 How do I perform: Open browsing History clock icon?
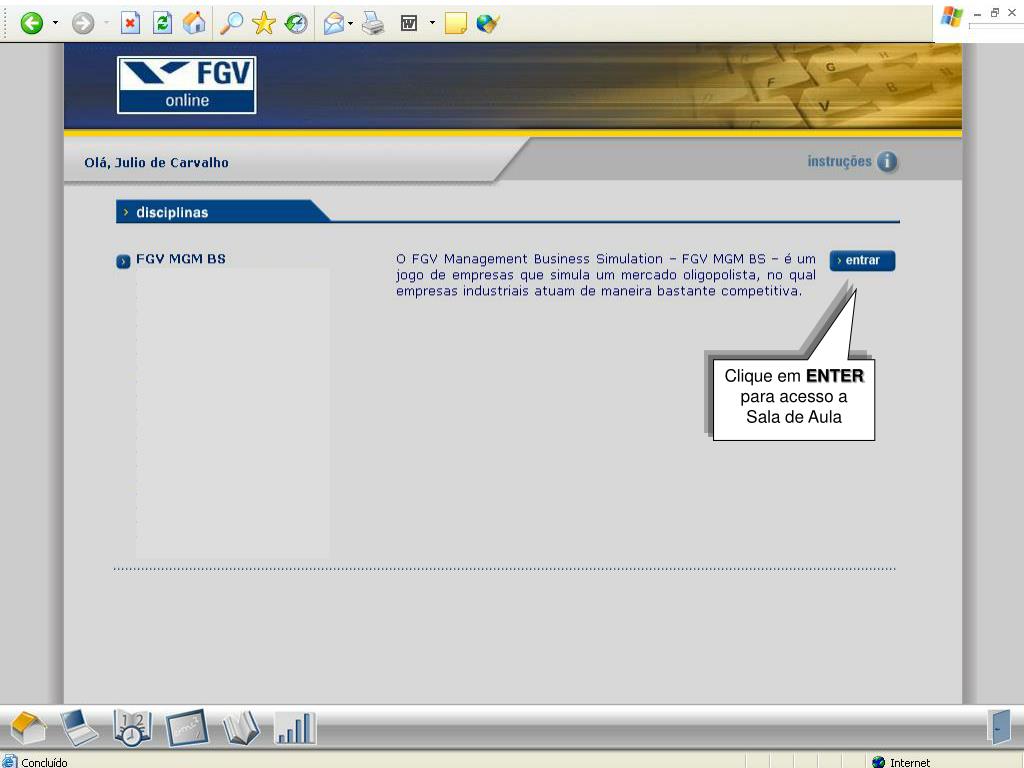(296, 24)
